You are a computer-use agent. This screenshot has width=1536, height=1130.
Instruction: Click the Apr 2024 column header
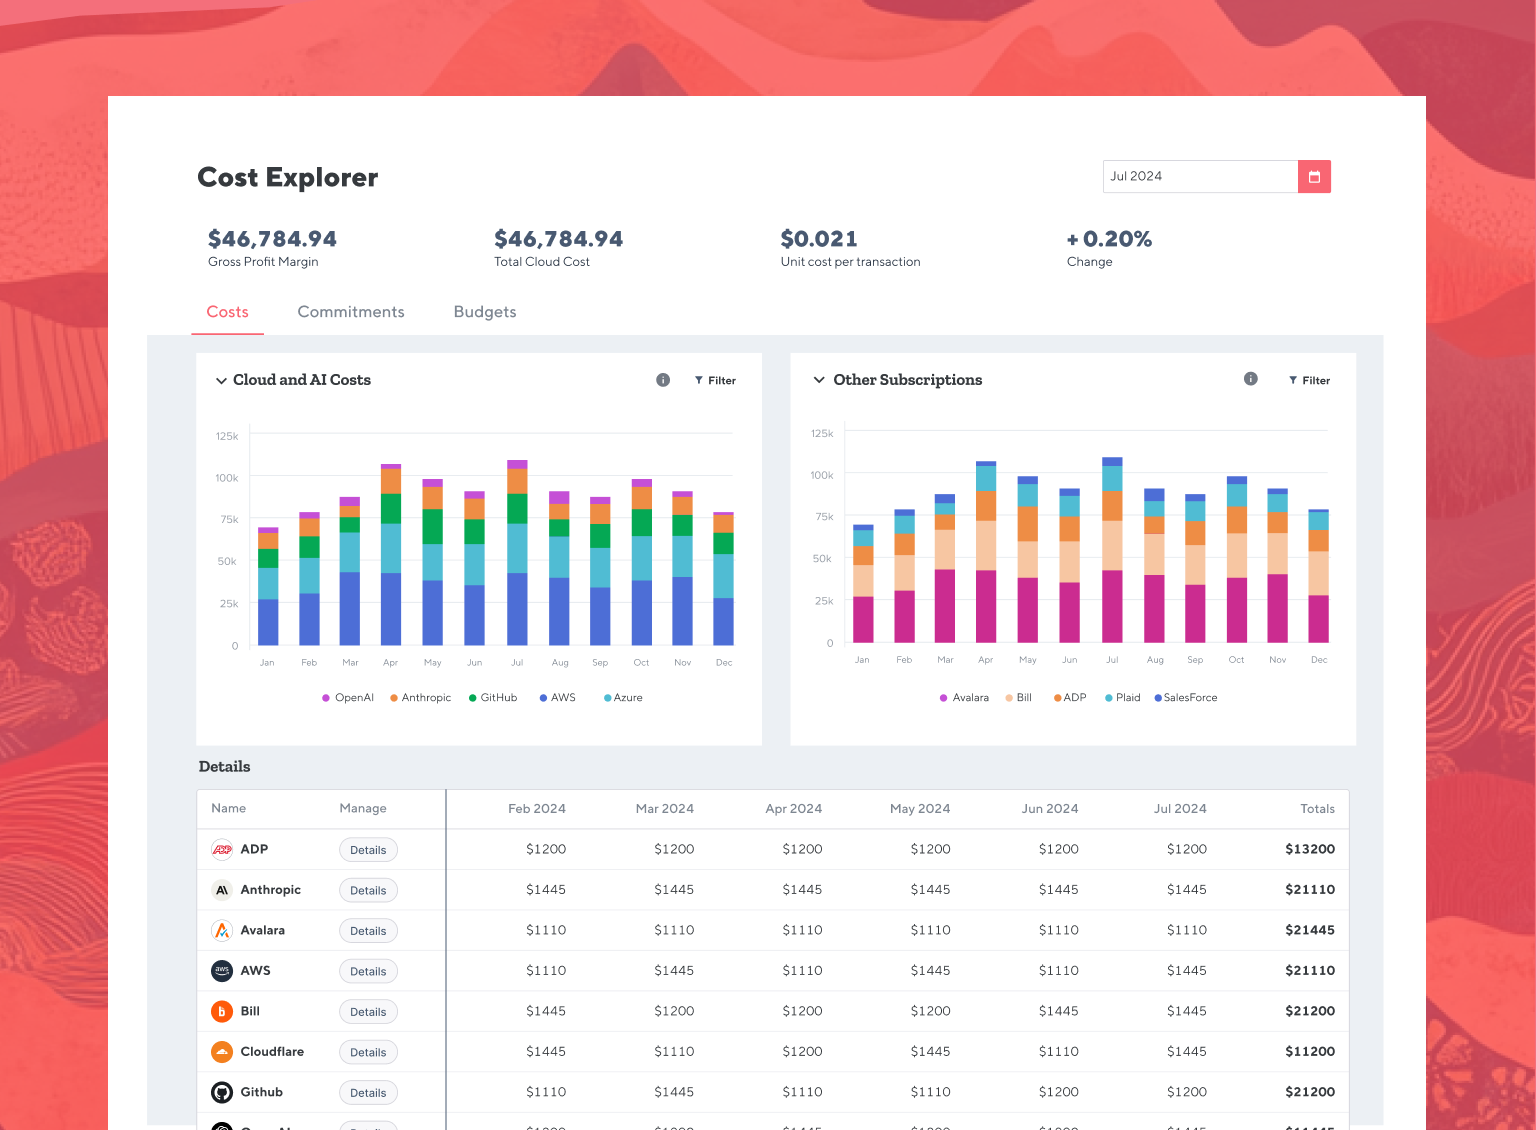pos(794,809)
